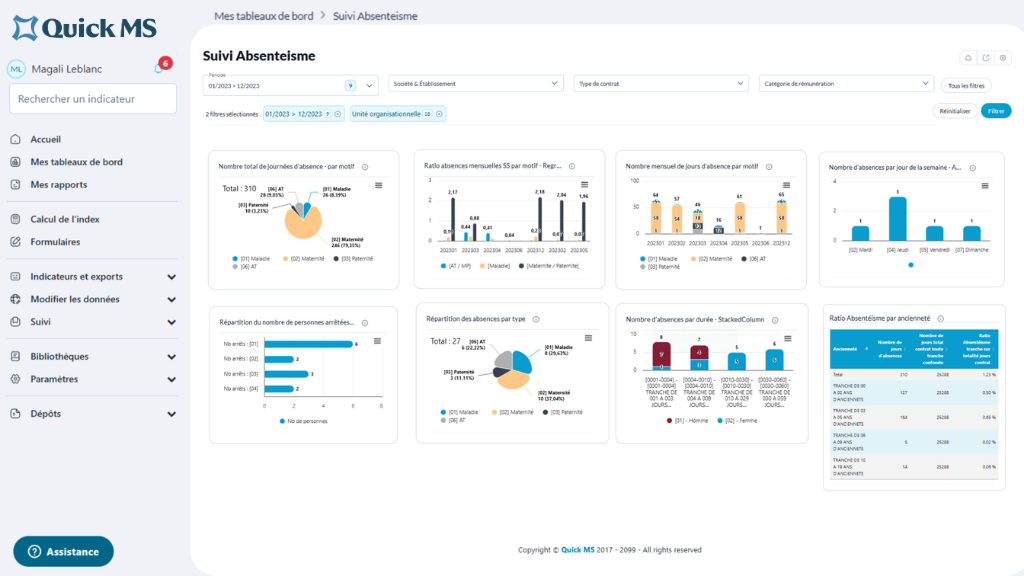Click the export/share dashboard icon at top right
This screenshot has width=1024, height=576.
pyautogui.click(x=985, y=58)
